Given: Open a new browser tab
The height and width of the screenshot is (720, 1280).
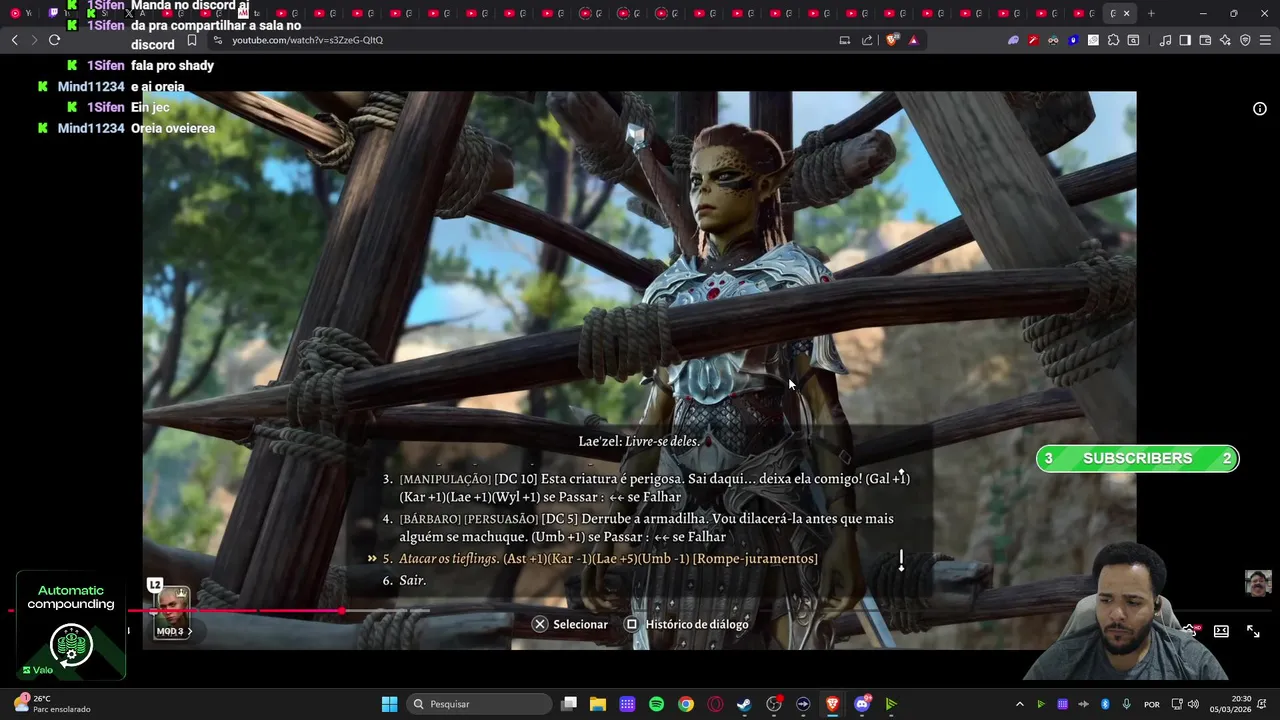Looking at the screenshot, I should [1151, 13].
